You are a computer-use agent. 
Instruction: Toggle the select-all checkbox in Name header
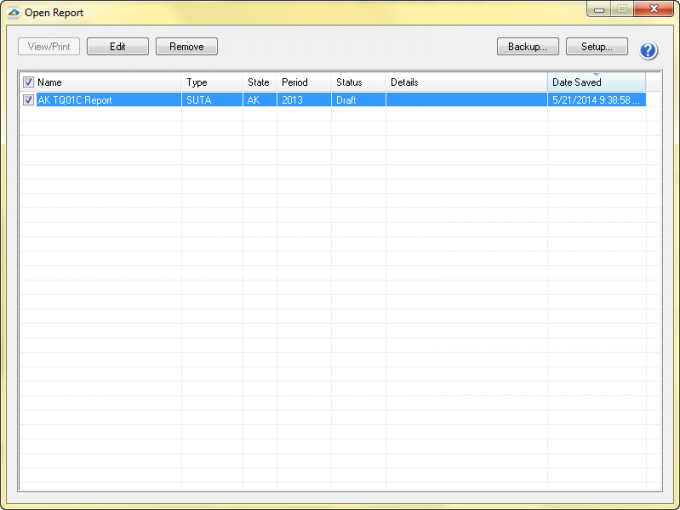tap(28, 82)
